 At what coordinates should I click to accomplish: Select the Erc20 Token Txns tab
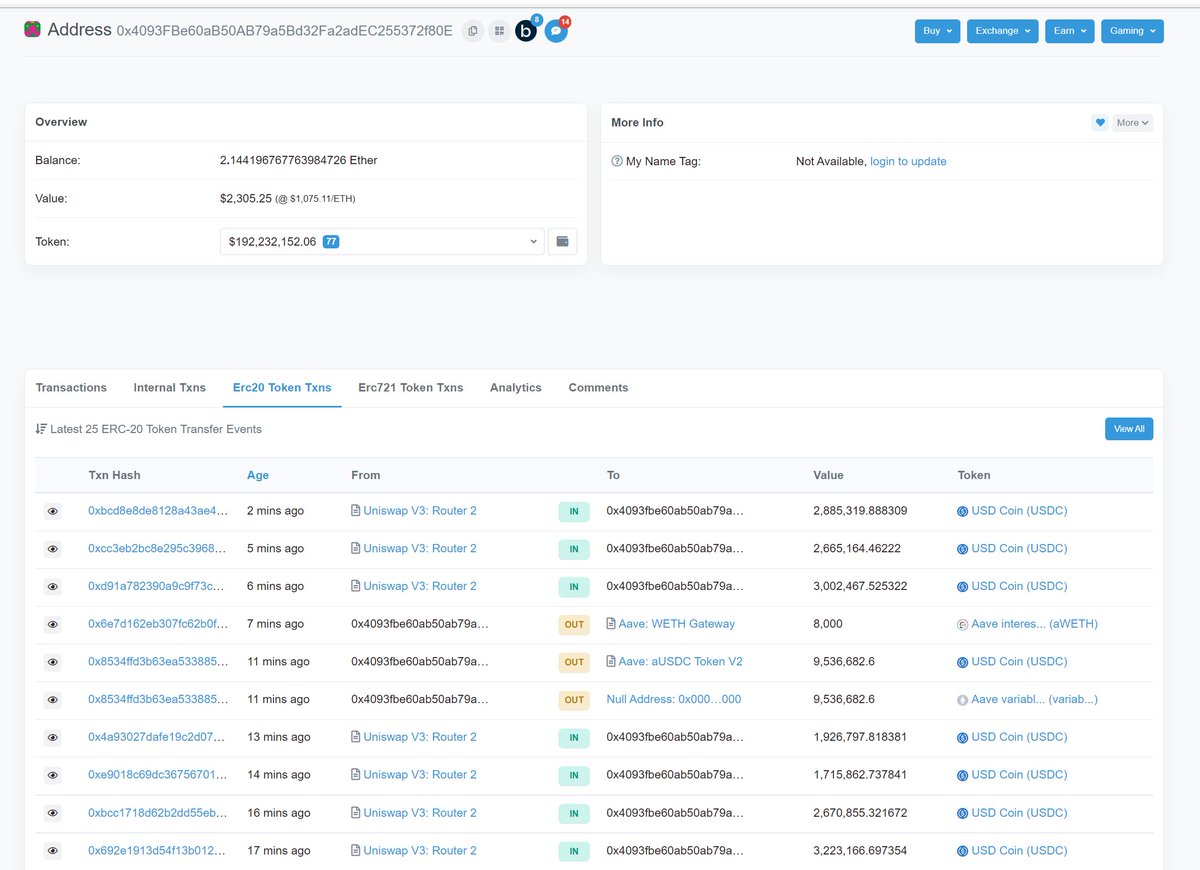tap(282, 388)
